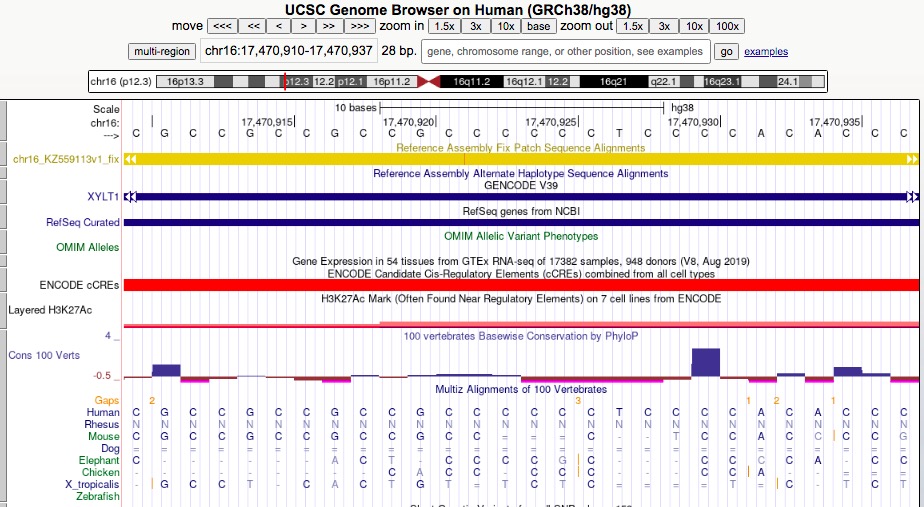Move far left with the <<< button
The image size is (924, 507).
pos(222,26)
